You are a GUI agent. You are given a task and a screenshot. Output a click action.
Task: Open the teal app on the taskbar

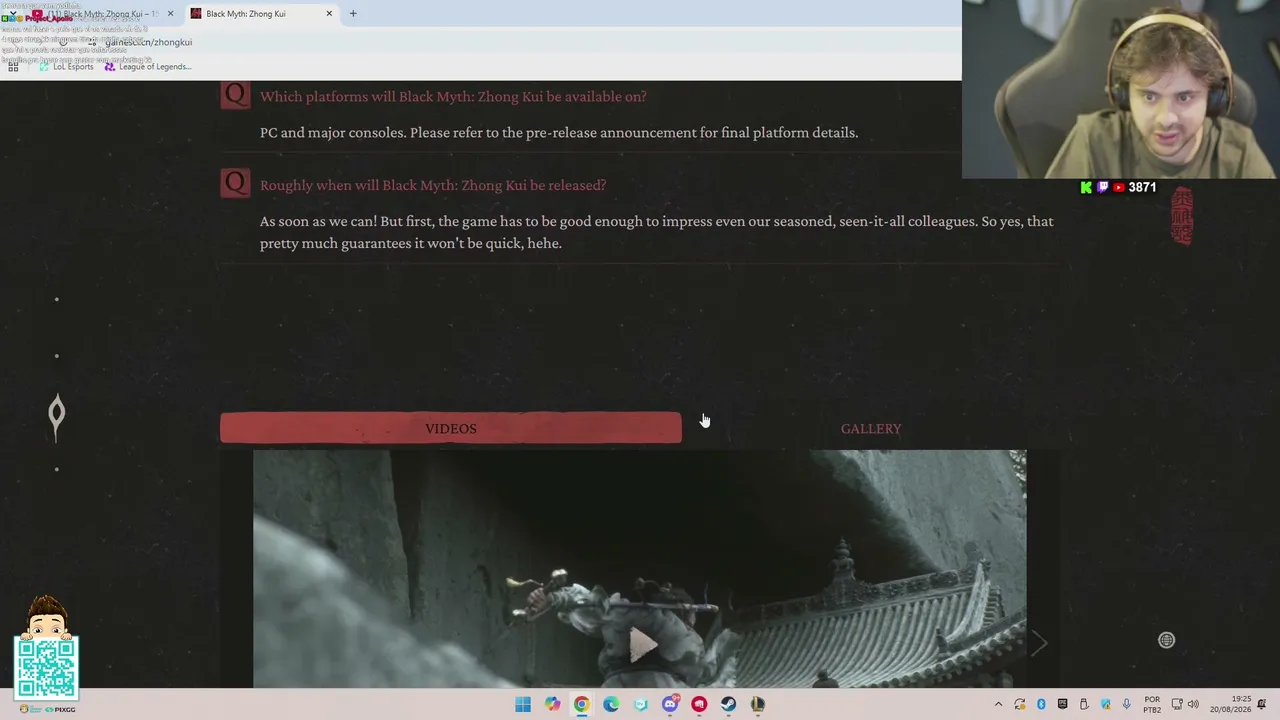pyautogui.click(x=640, y=704)
